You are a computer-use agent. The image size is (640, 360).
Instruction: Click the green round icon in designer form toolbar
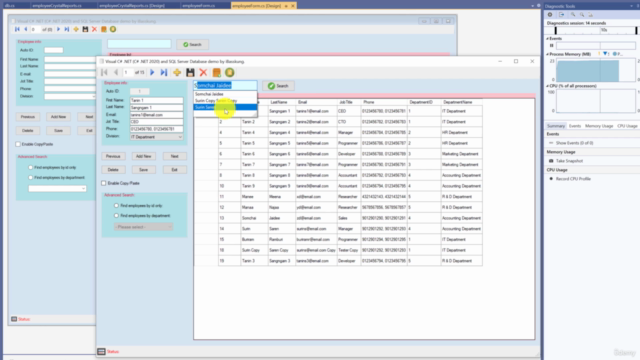[x=113, y=29]
